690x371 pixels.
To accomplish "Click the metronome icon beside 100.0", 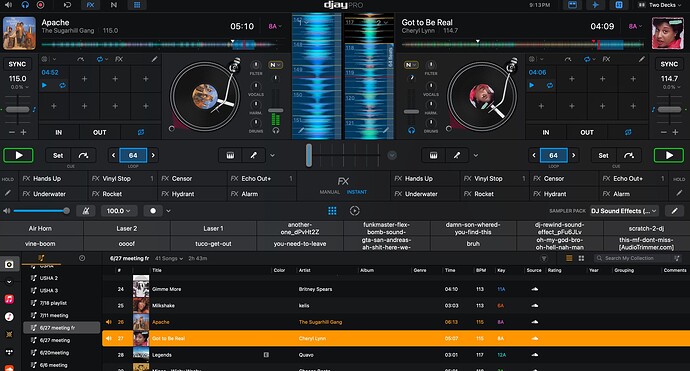I will click(86, 211).
